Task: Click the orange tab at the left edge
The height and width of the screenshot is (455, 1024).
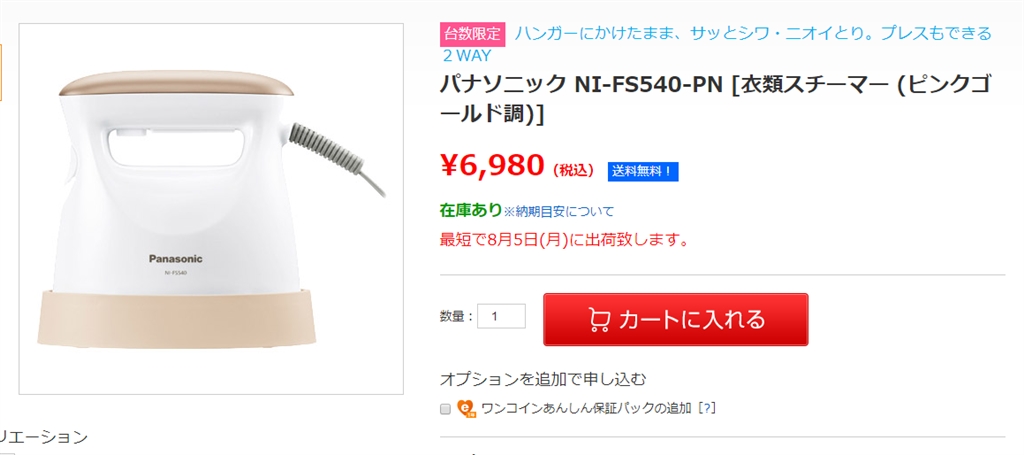Action: tap(2, 71)
